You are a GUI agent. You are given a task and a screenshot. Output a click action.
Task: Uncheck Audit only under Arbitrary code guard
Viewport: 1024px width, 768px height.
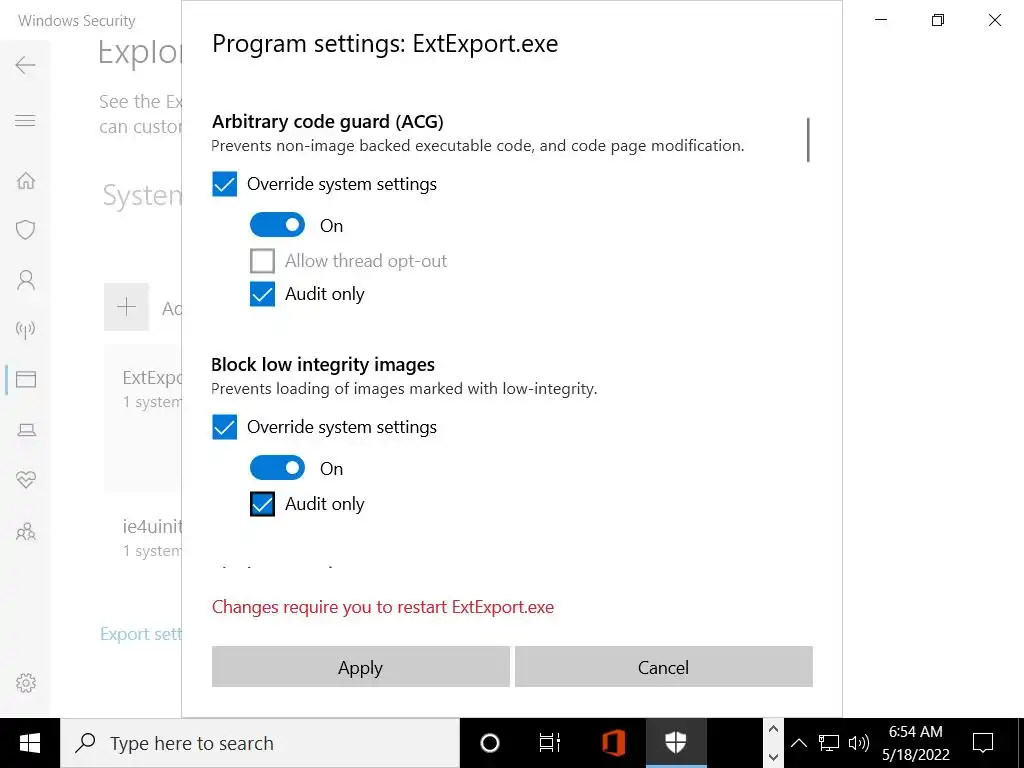(262, 295)
